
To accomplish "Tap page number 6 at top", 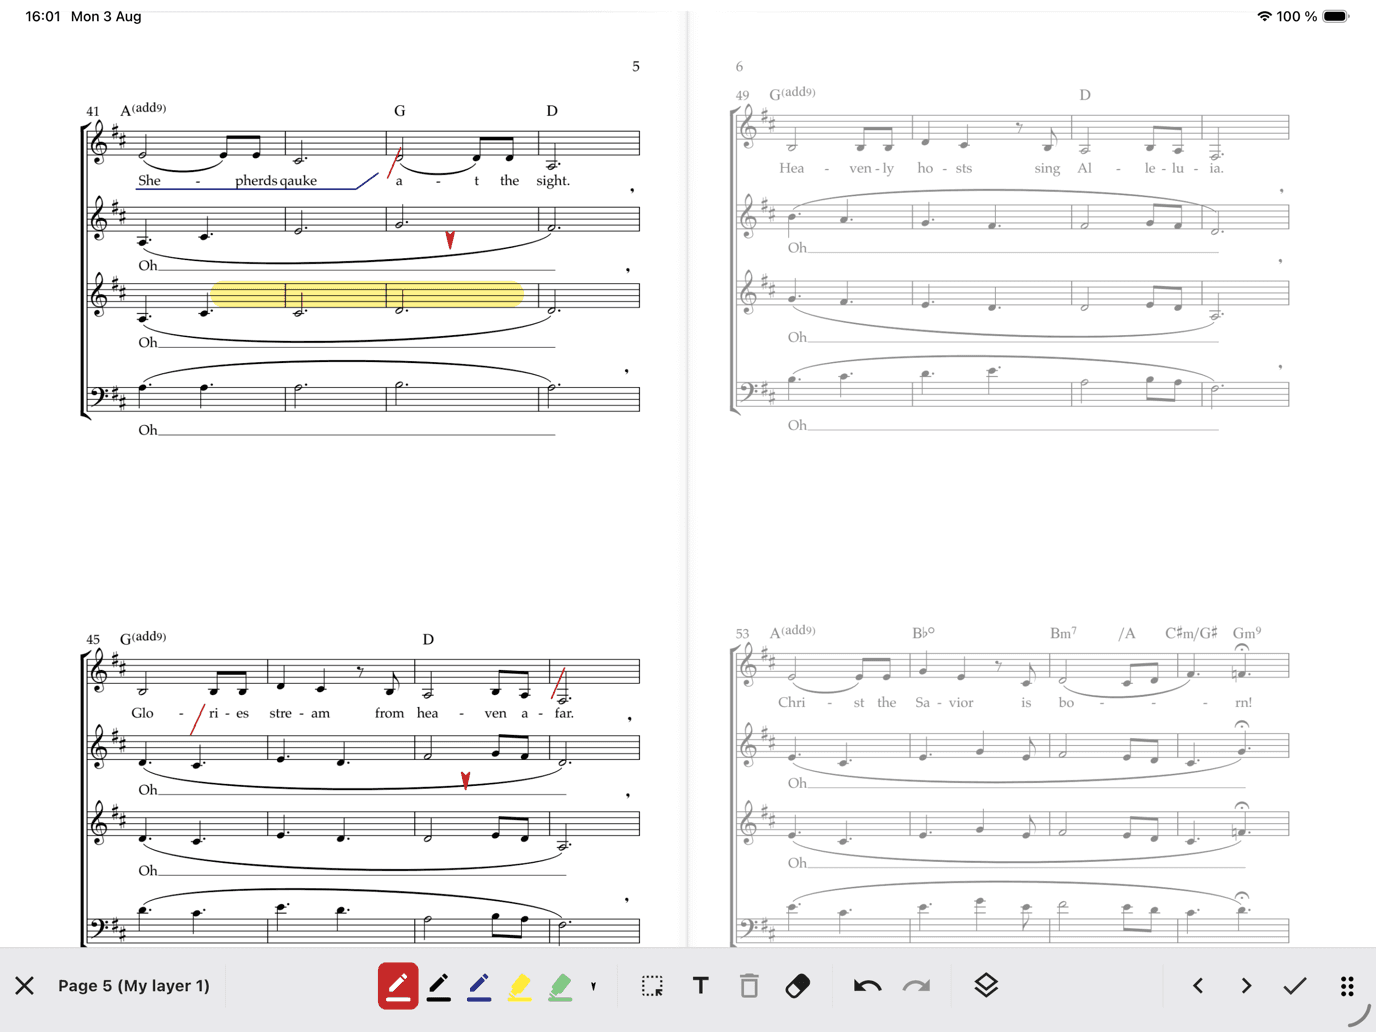I will [x=739, y=67].
